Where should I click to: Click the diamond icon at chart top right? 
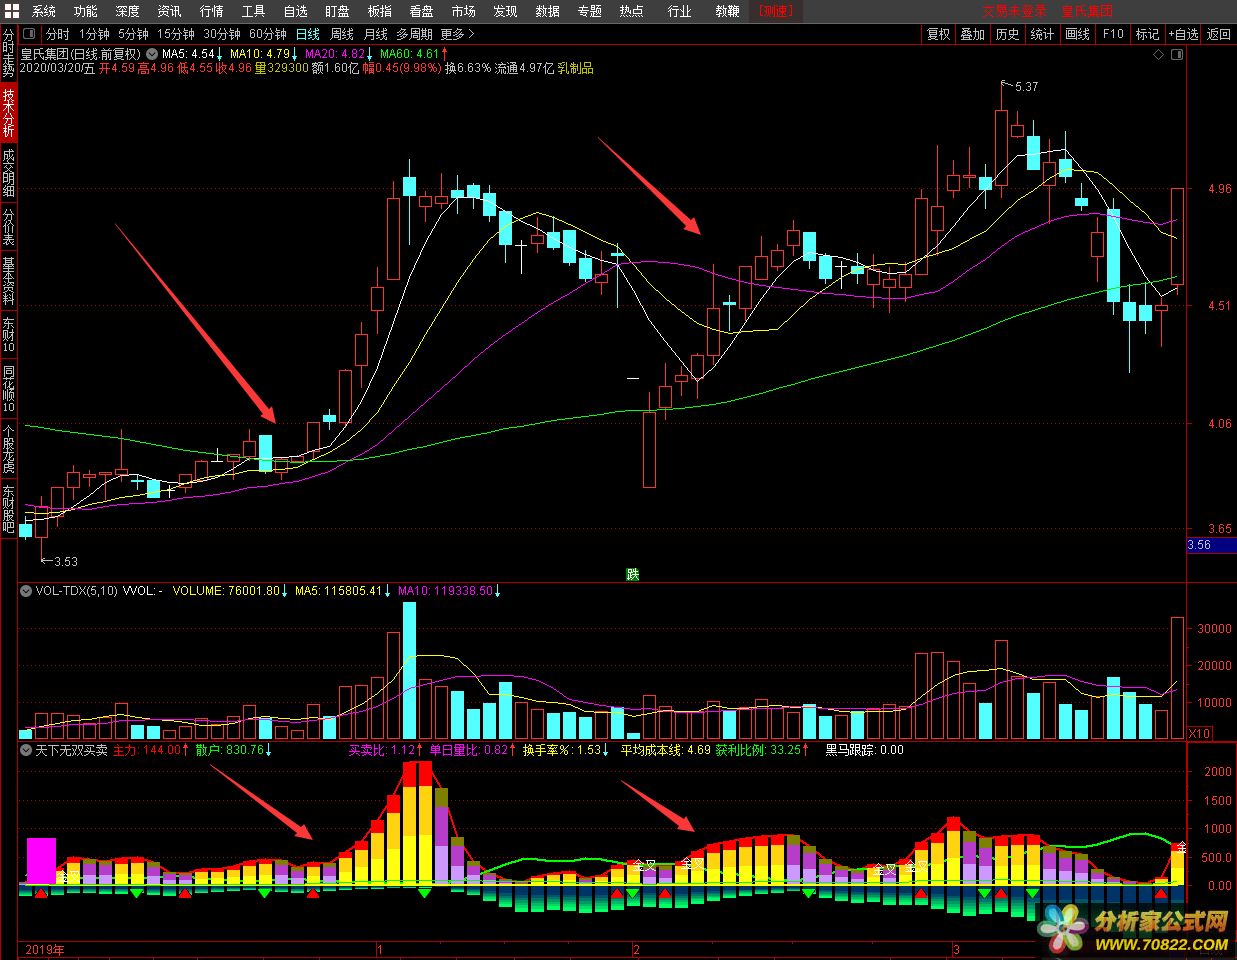pyautogui.click(x=1158, y=55)
